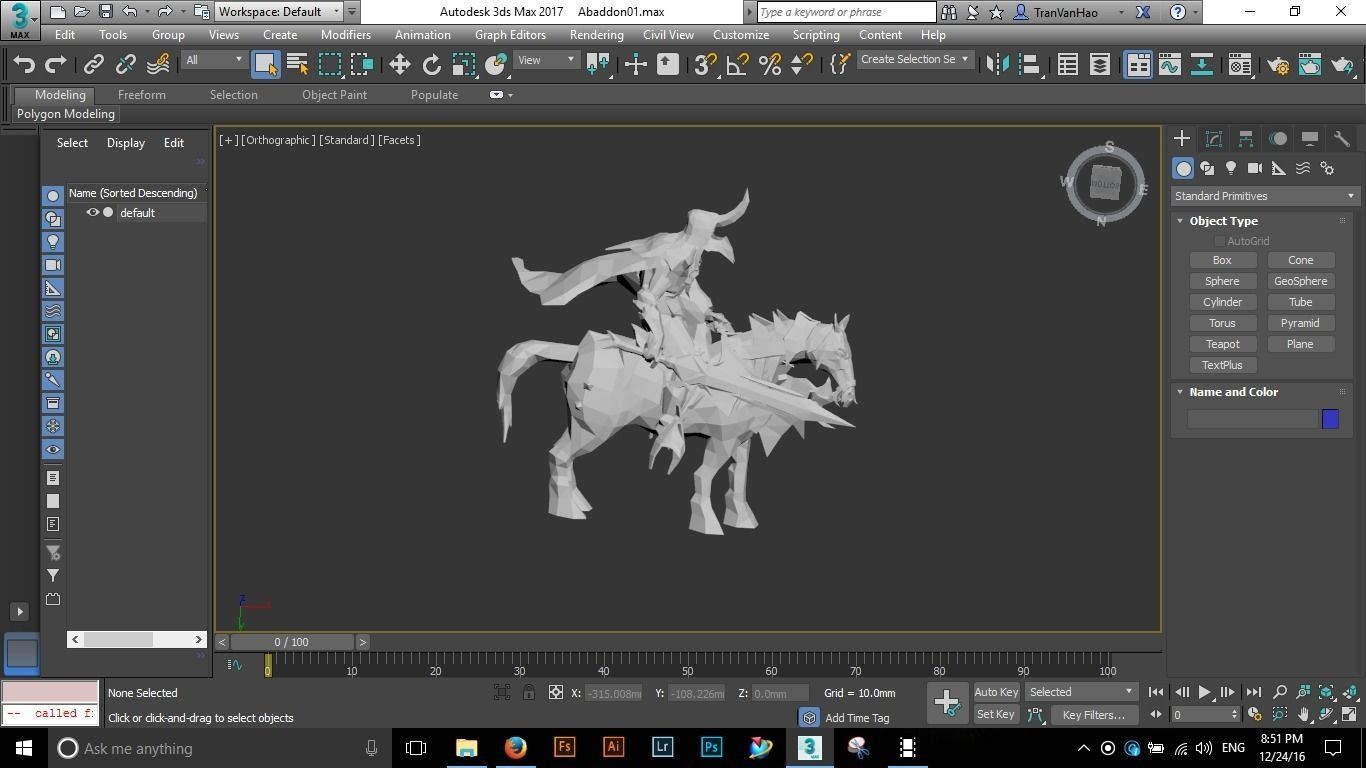Switch to Lights category in Create panel
The image size is (1366, 768).
pos(1231,168)
